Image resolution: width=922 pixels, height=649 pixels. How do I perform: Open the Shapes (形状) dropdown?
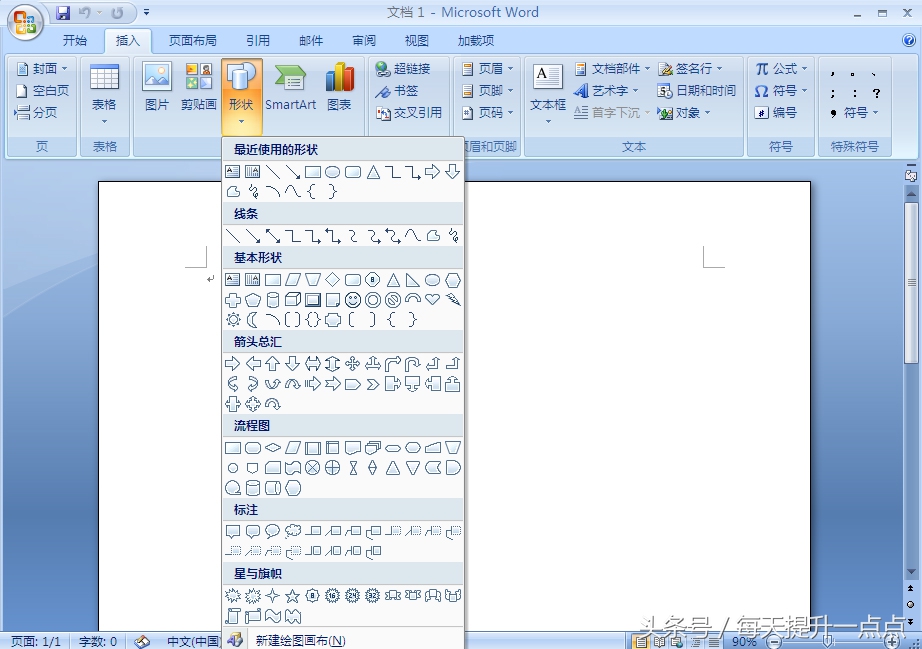point(242,97)
